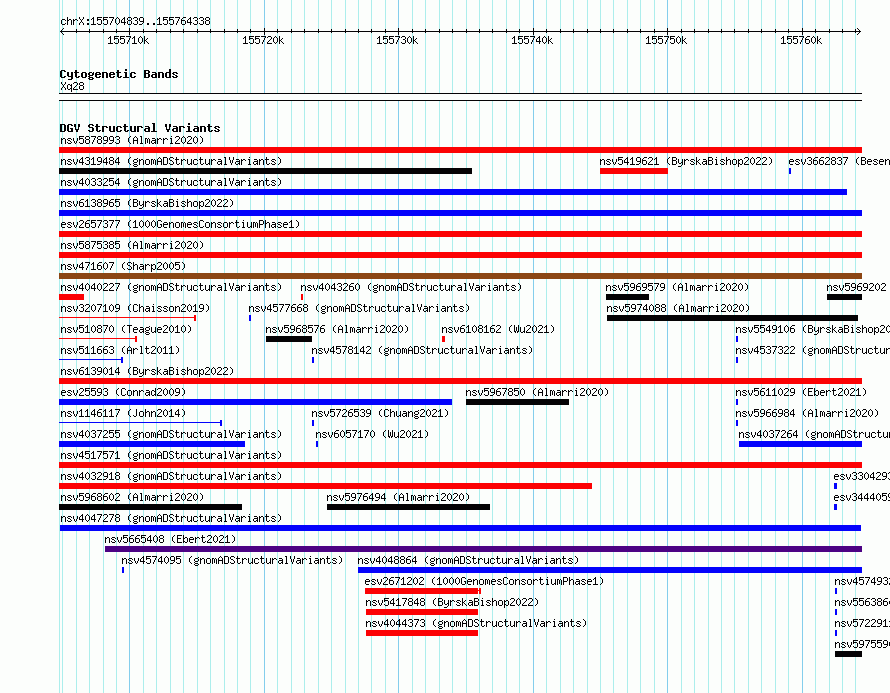Click the esv2671202 1000Genomes variant label

coord(484,581)
